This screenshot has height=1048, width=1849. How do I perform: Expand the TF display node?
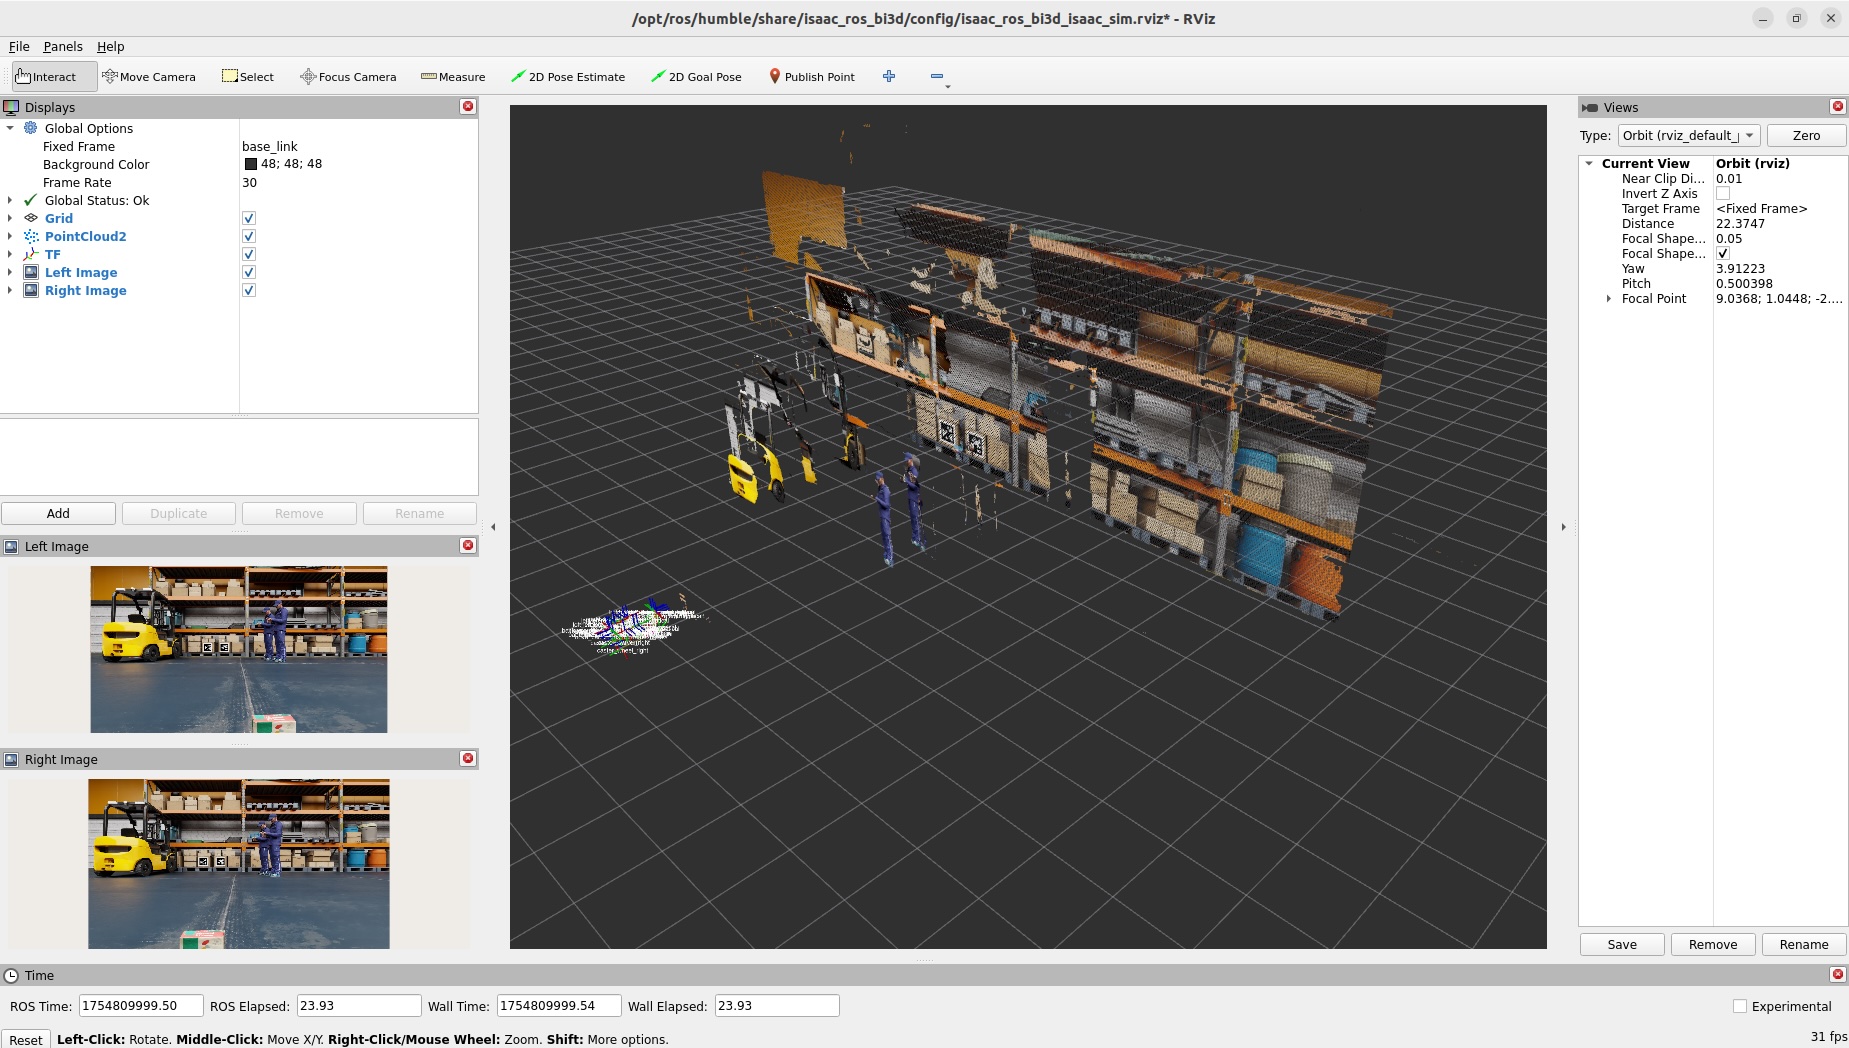(x=10, y=254)
